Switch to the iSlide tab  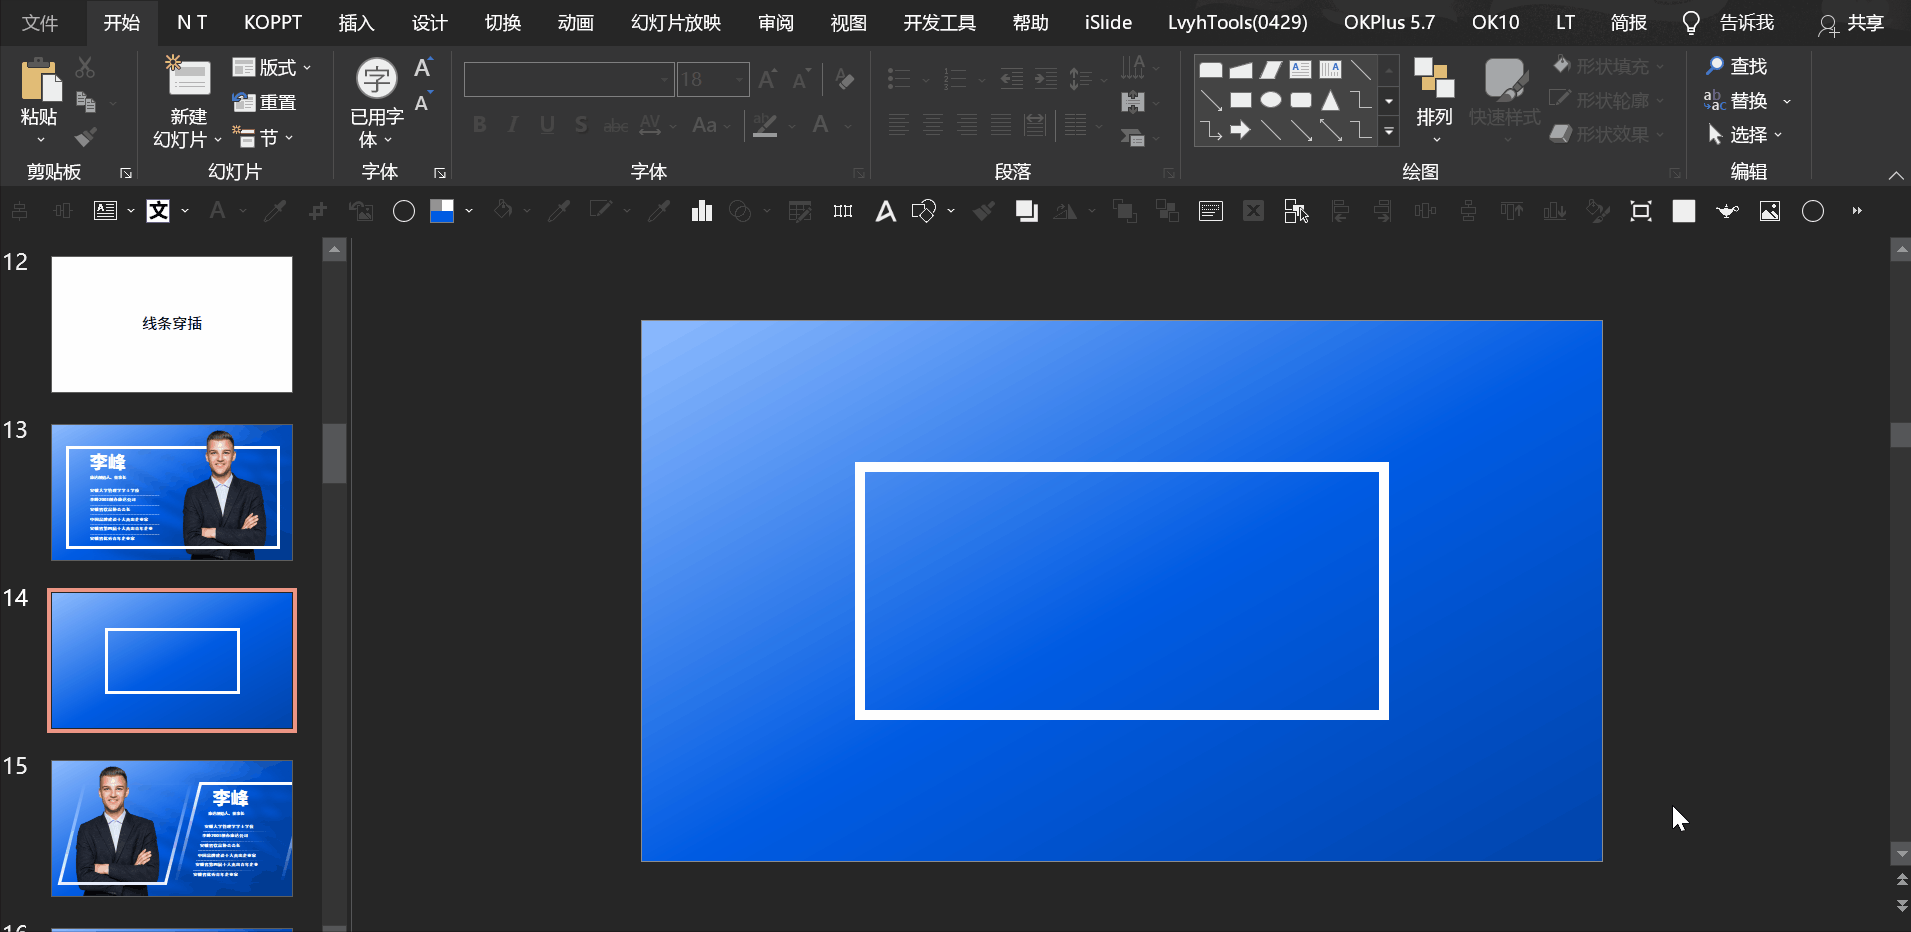pyautogui.click(x=1108, y=22)
